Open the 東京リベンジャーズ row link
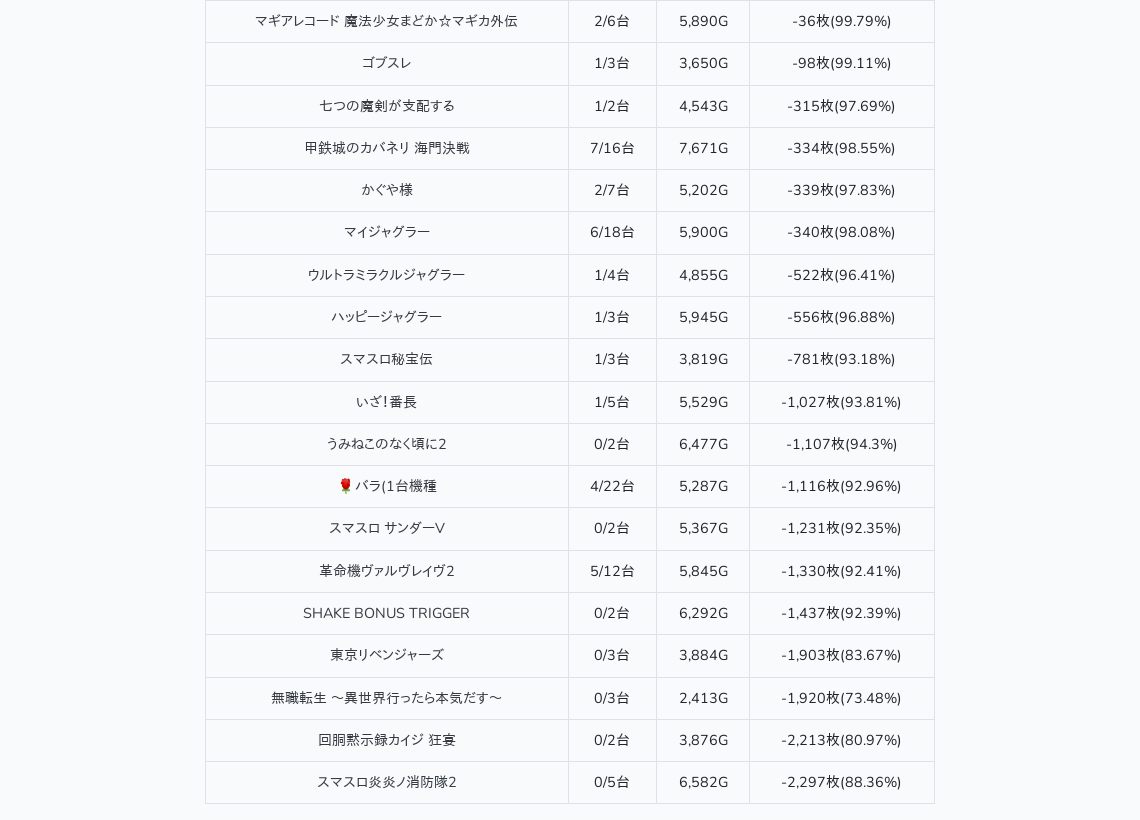Screen dimensions: 1140x820 tap(386, 655)
